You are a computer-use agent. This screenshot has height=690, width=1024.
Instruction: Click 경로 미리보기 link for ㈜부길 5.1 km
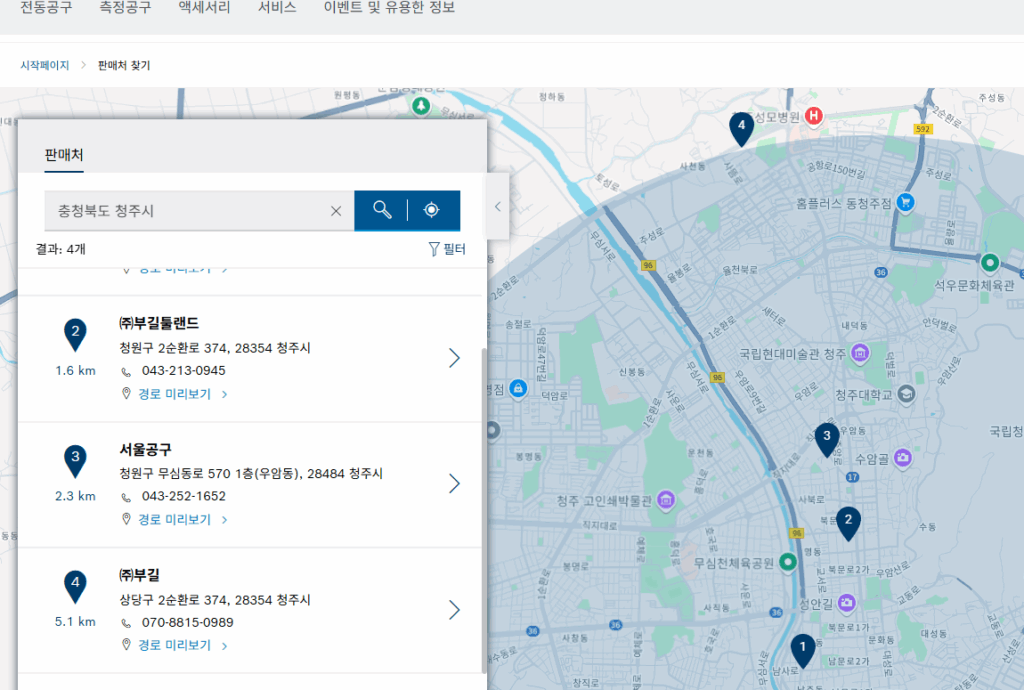tap(174, 646)
